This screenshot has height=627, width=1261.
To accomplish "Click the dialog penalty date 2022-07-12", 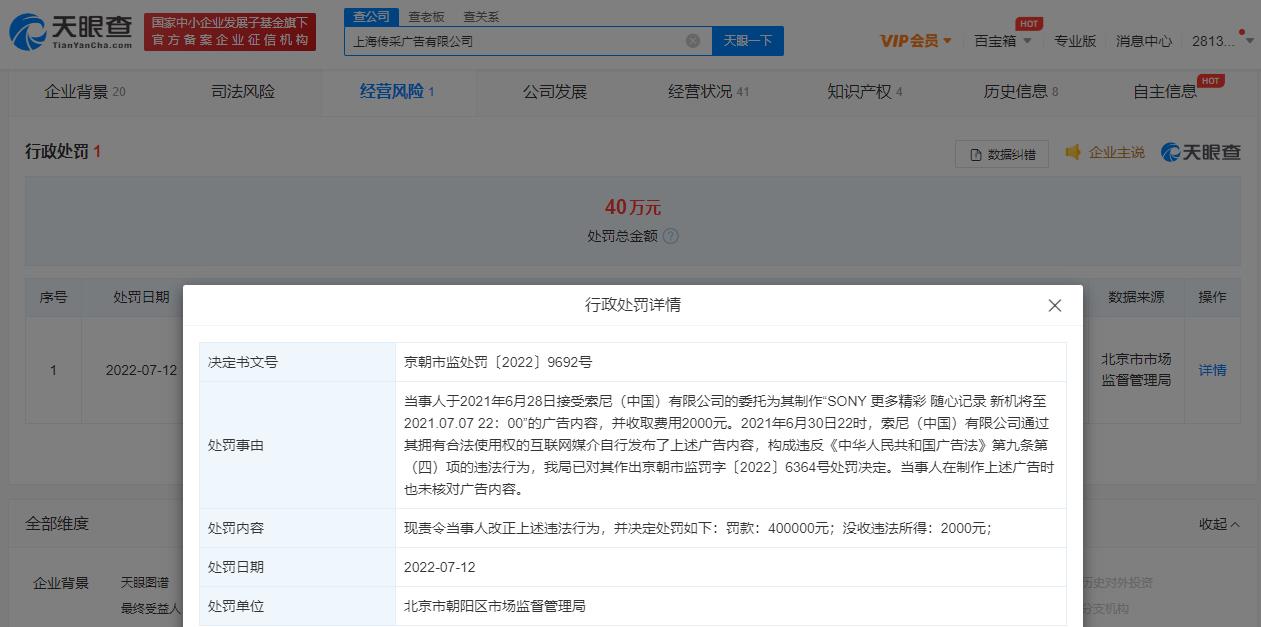I will [x=440, y=567].
